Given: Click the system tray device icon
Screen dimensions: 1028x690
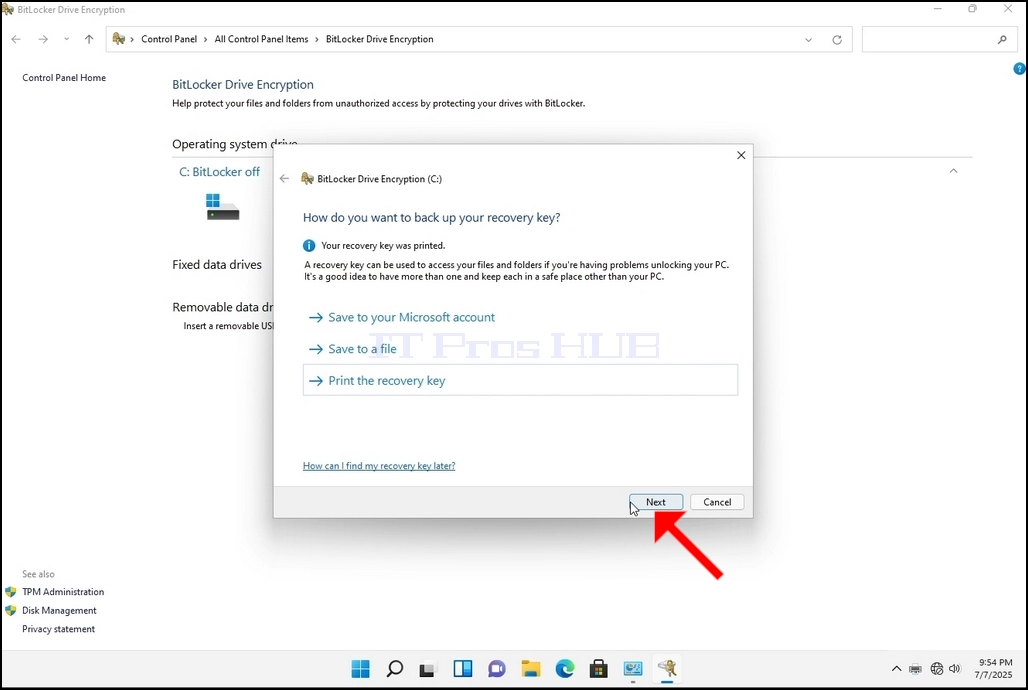Looking at the screenshot, I should pyautogui.click(x=916, y=669).
